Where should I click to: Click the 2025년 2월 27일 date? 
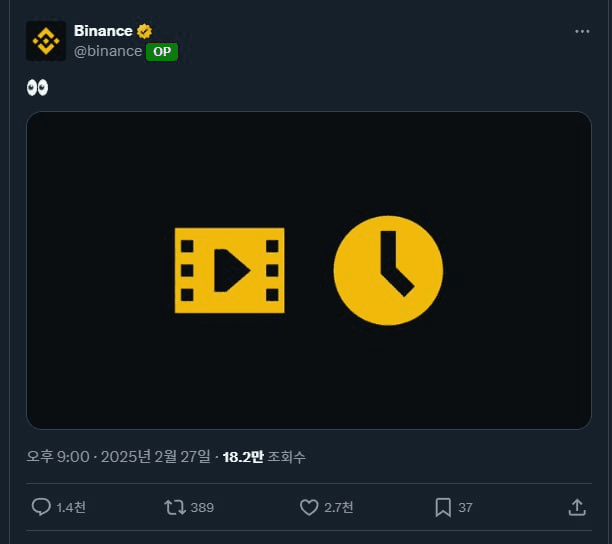click(x=156, y=457)
